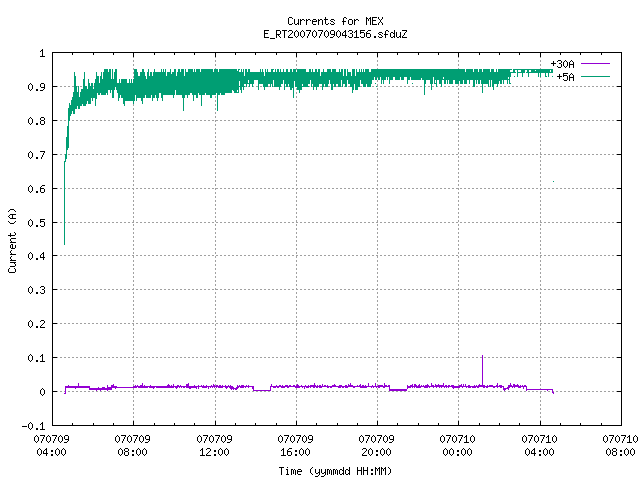
Task: Click the x-axis label 070709 08:00
Action: (133, 446)
